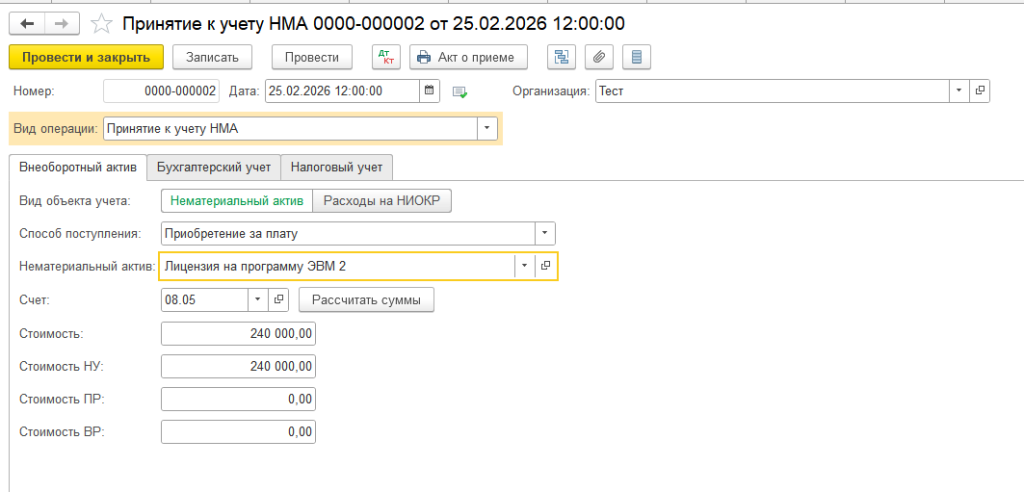Focus the Номер field
1024x492 pixels.
(161, 91)
